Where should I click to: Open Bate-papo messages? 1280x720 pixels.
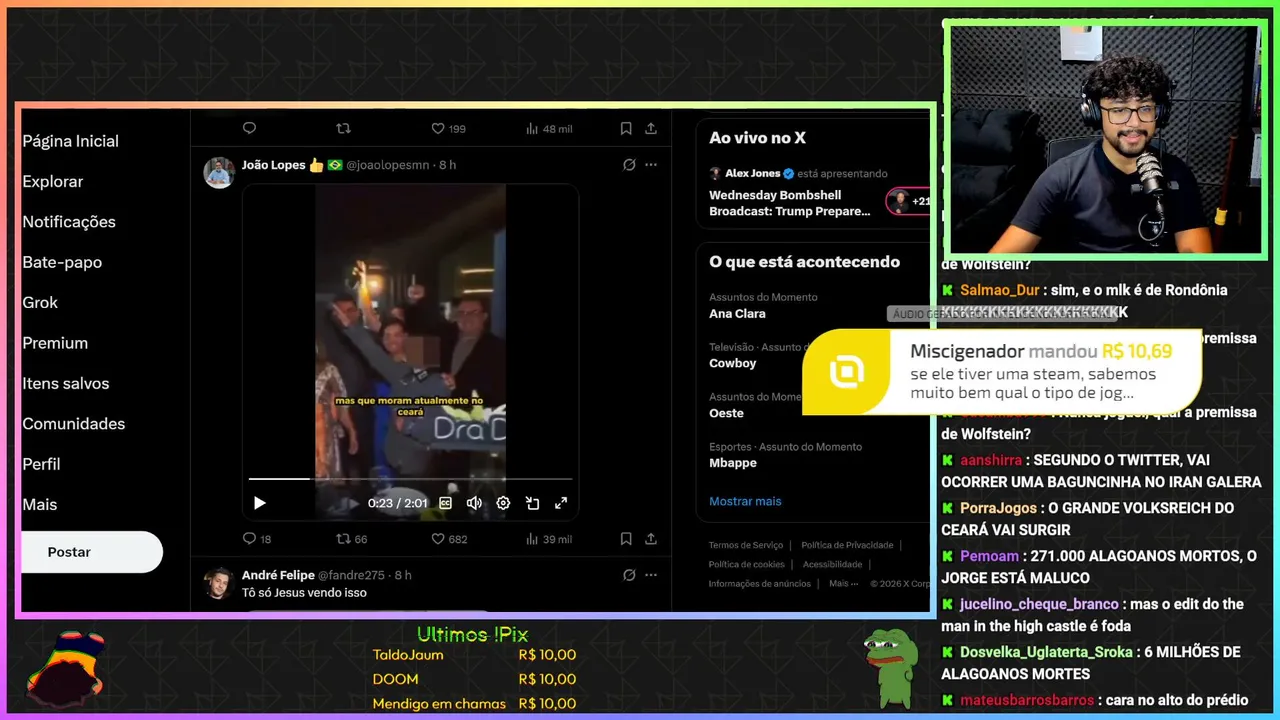(x=62, y=262)
